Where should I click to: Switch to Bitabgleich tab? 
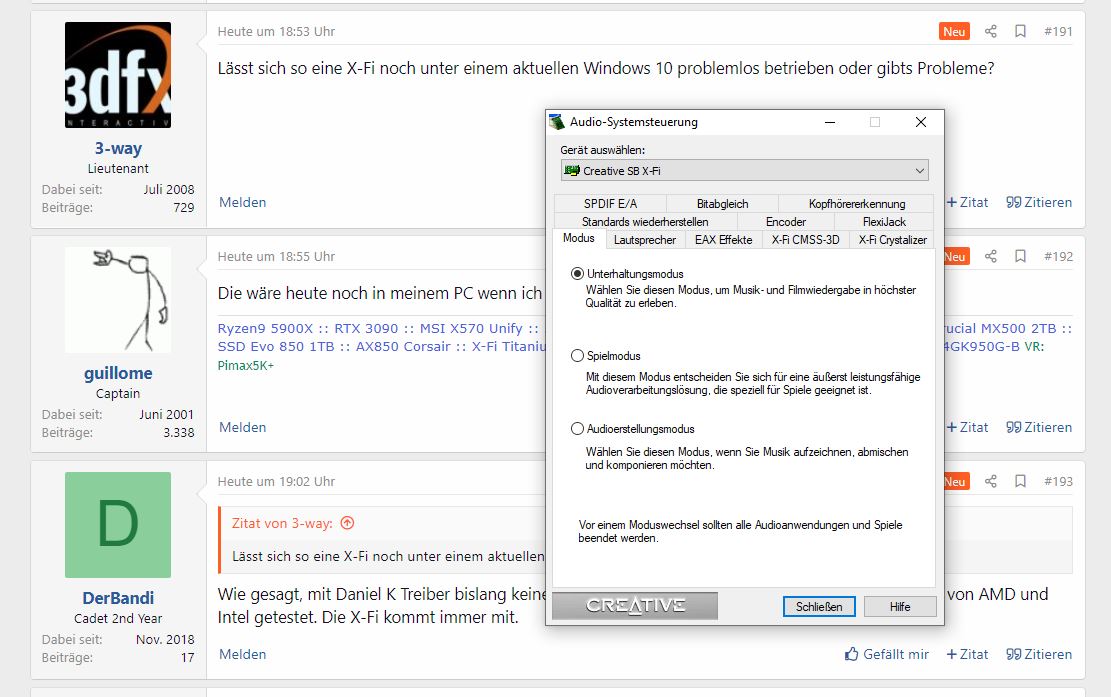(722, 203)
